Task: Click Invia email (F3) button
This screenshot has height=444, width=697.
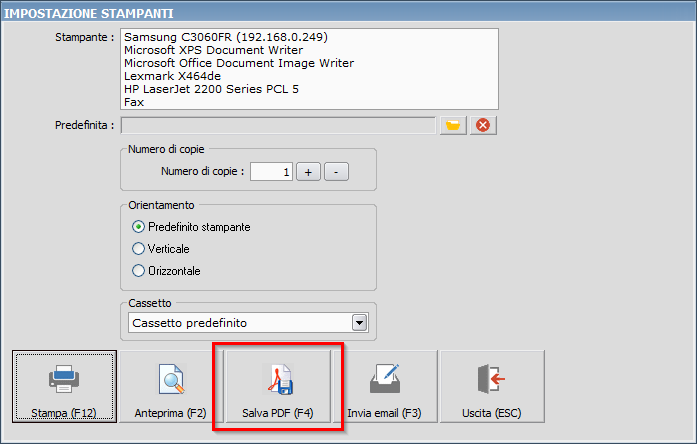Action: click(x=385, y=386)
